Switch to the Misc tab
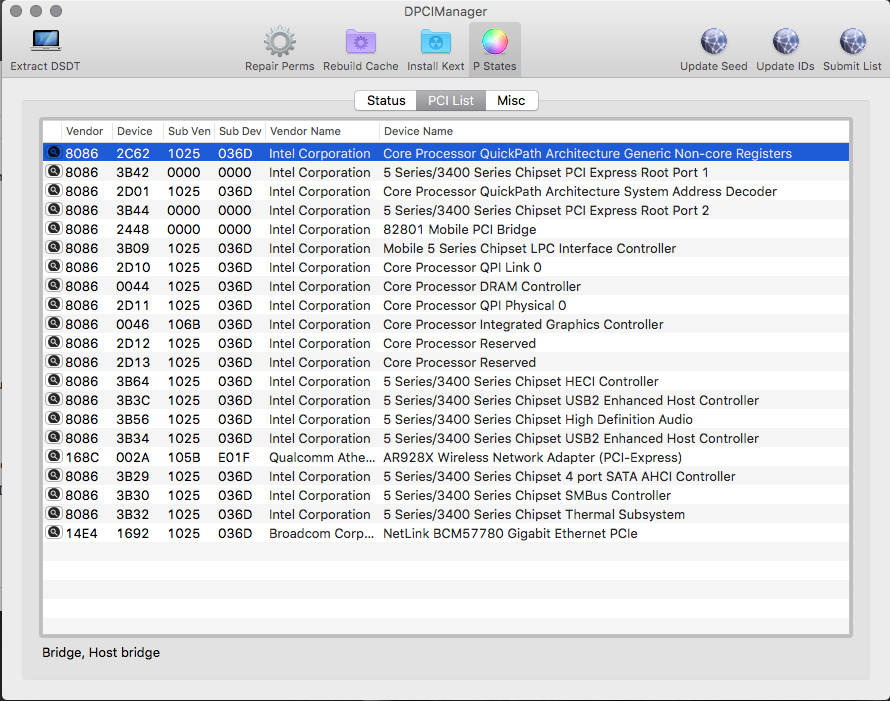890x701 pixels. [511, 100]
